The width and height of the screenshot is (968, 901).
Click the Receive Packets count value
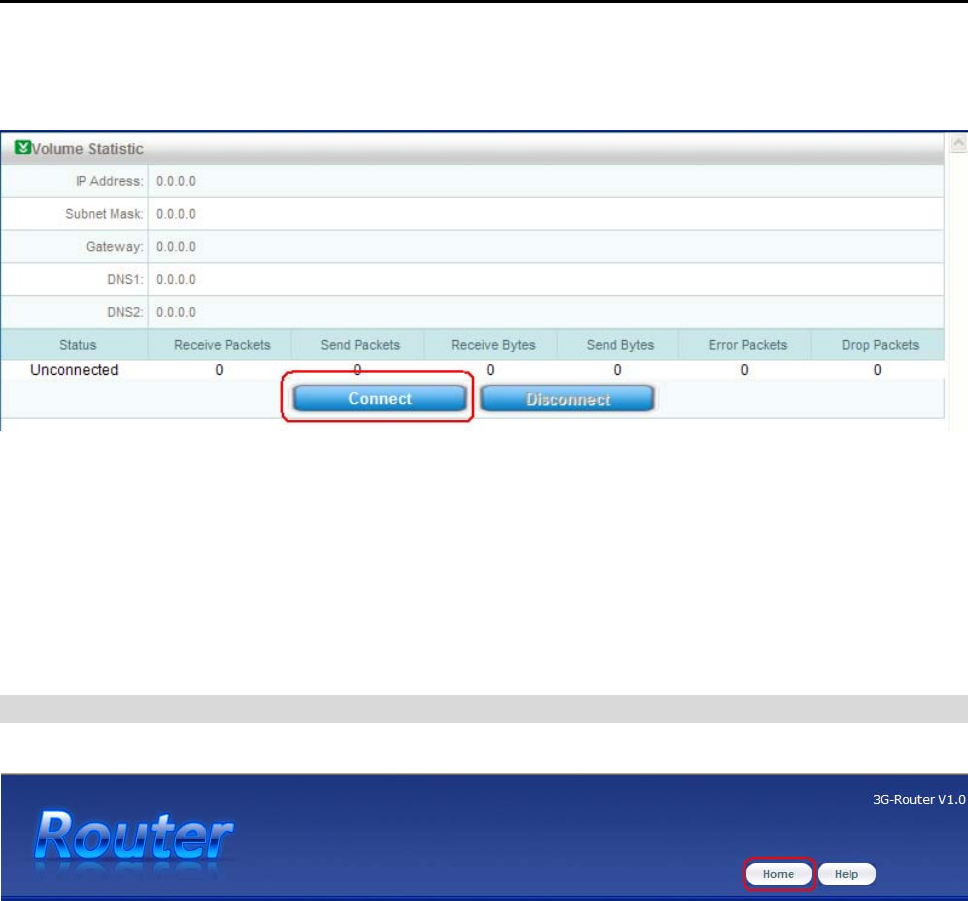coord(219,370)
